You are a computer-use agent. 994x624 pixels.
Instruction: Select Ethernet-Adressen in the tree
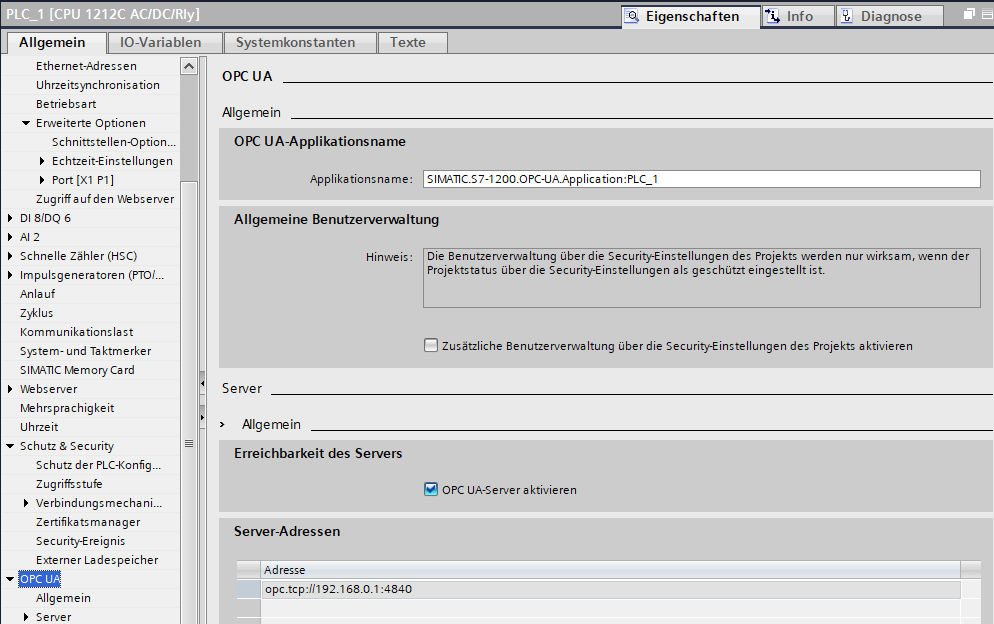86,66
